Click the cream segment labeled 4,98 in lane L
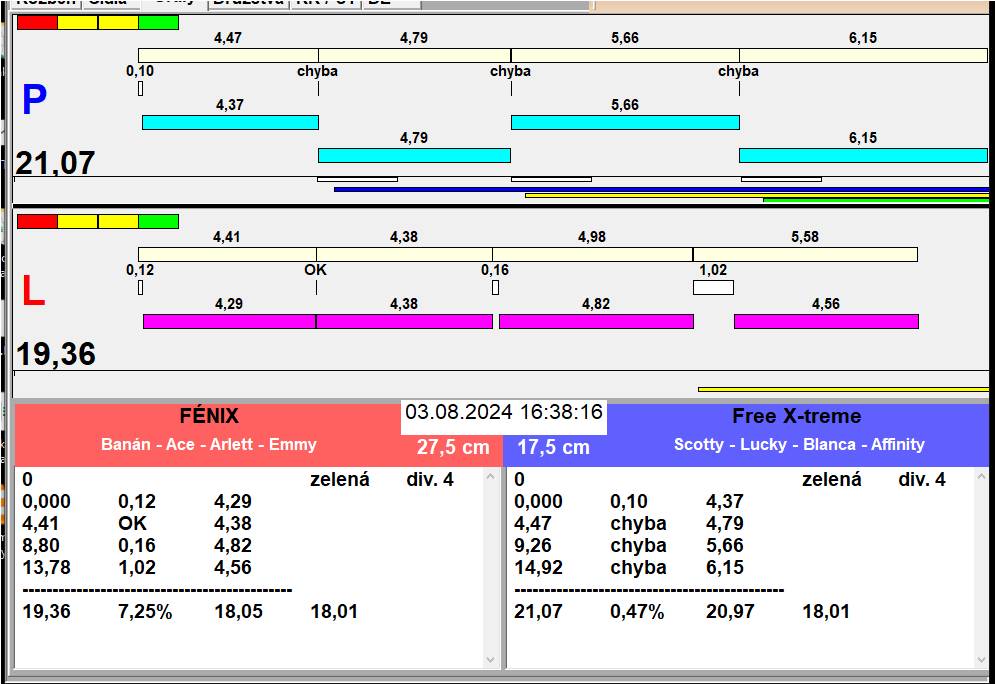This screenshot has width=995, height=684. [593, 254]
